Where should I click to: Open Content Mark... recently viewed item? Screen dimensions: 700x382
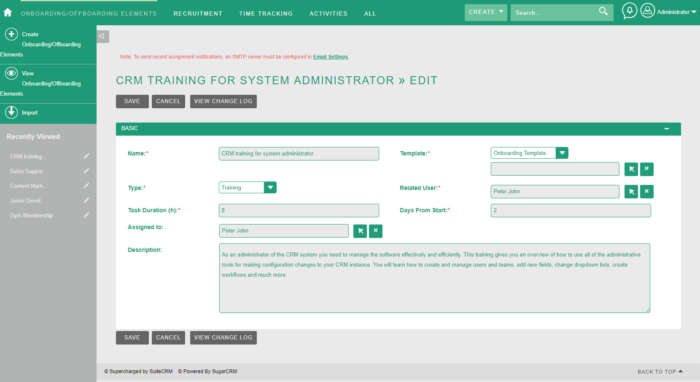(x=27, y=186)
